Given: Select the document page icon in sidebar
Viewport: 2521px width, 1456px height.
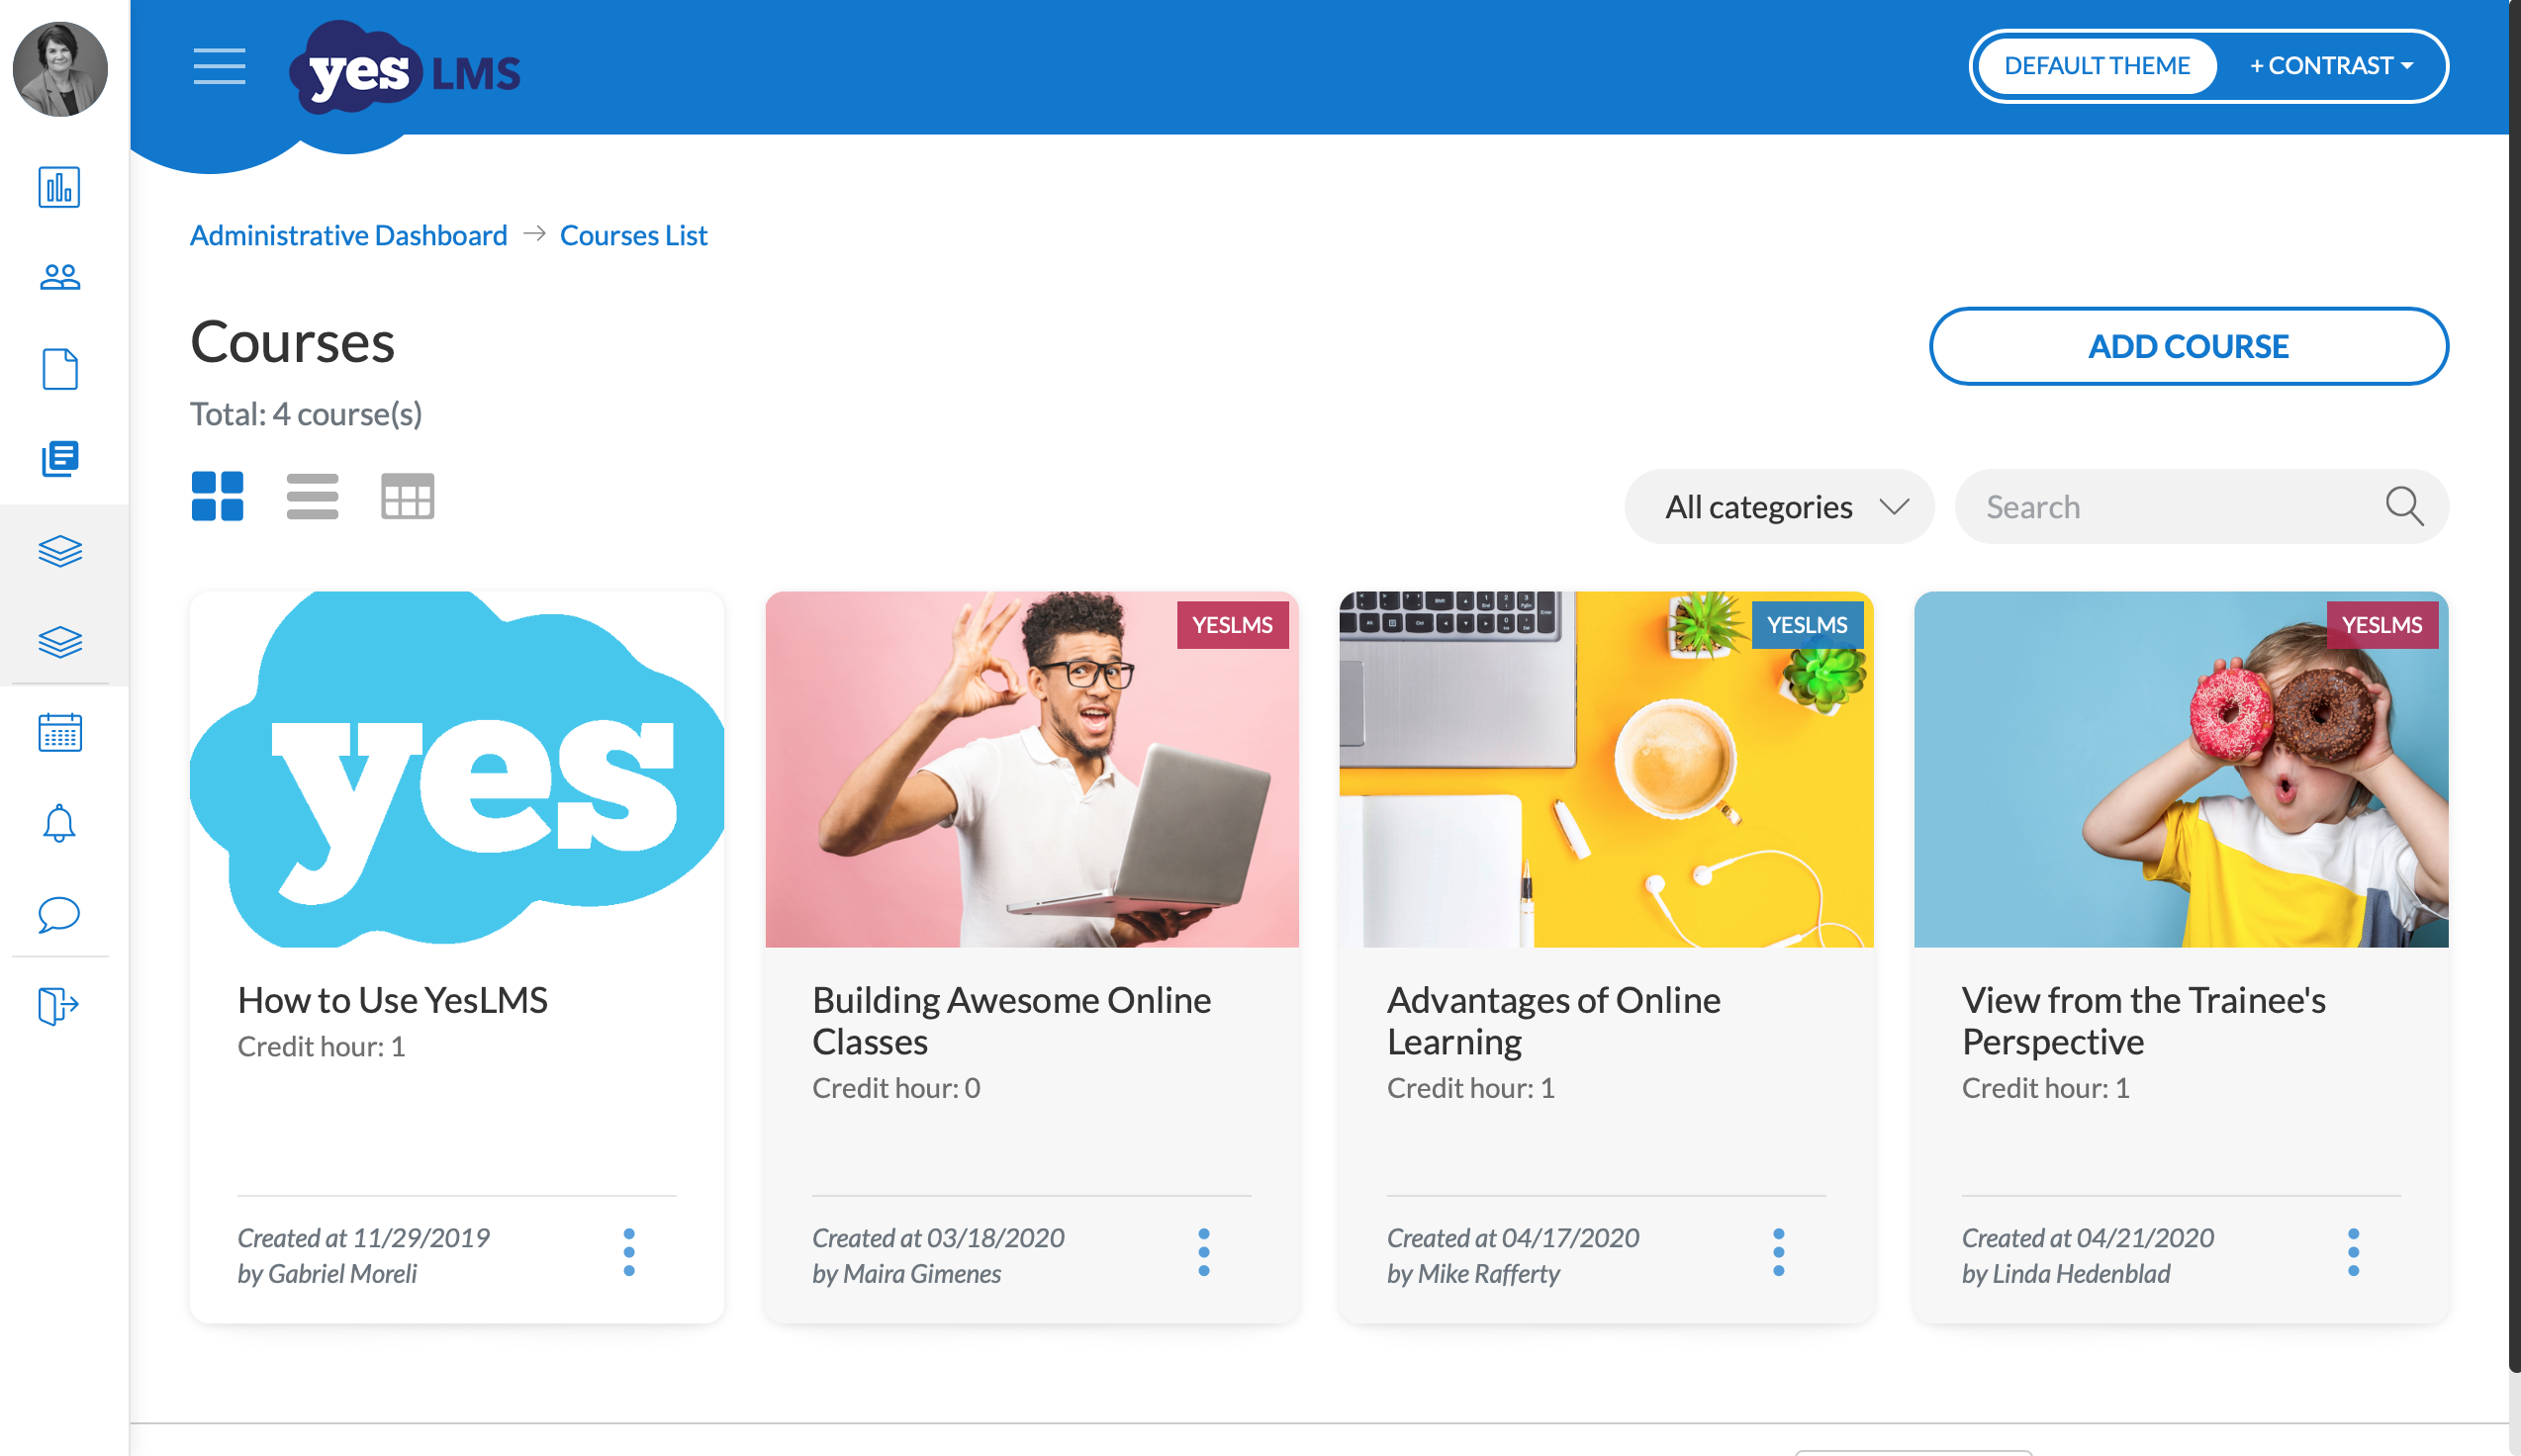Looking at the screenshot, I should click(x=60, y=368).
